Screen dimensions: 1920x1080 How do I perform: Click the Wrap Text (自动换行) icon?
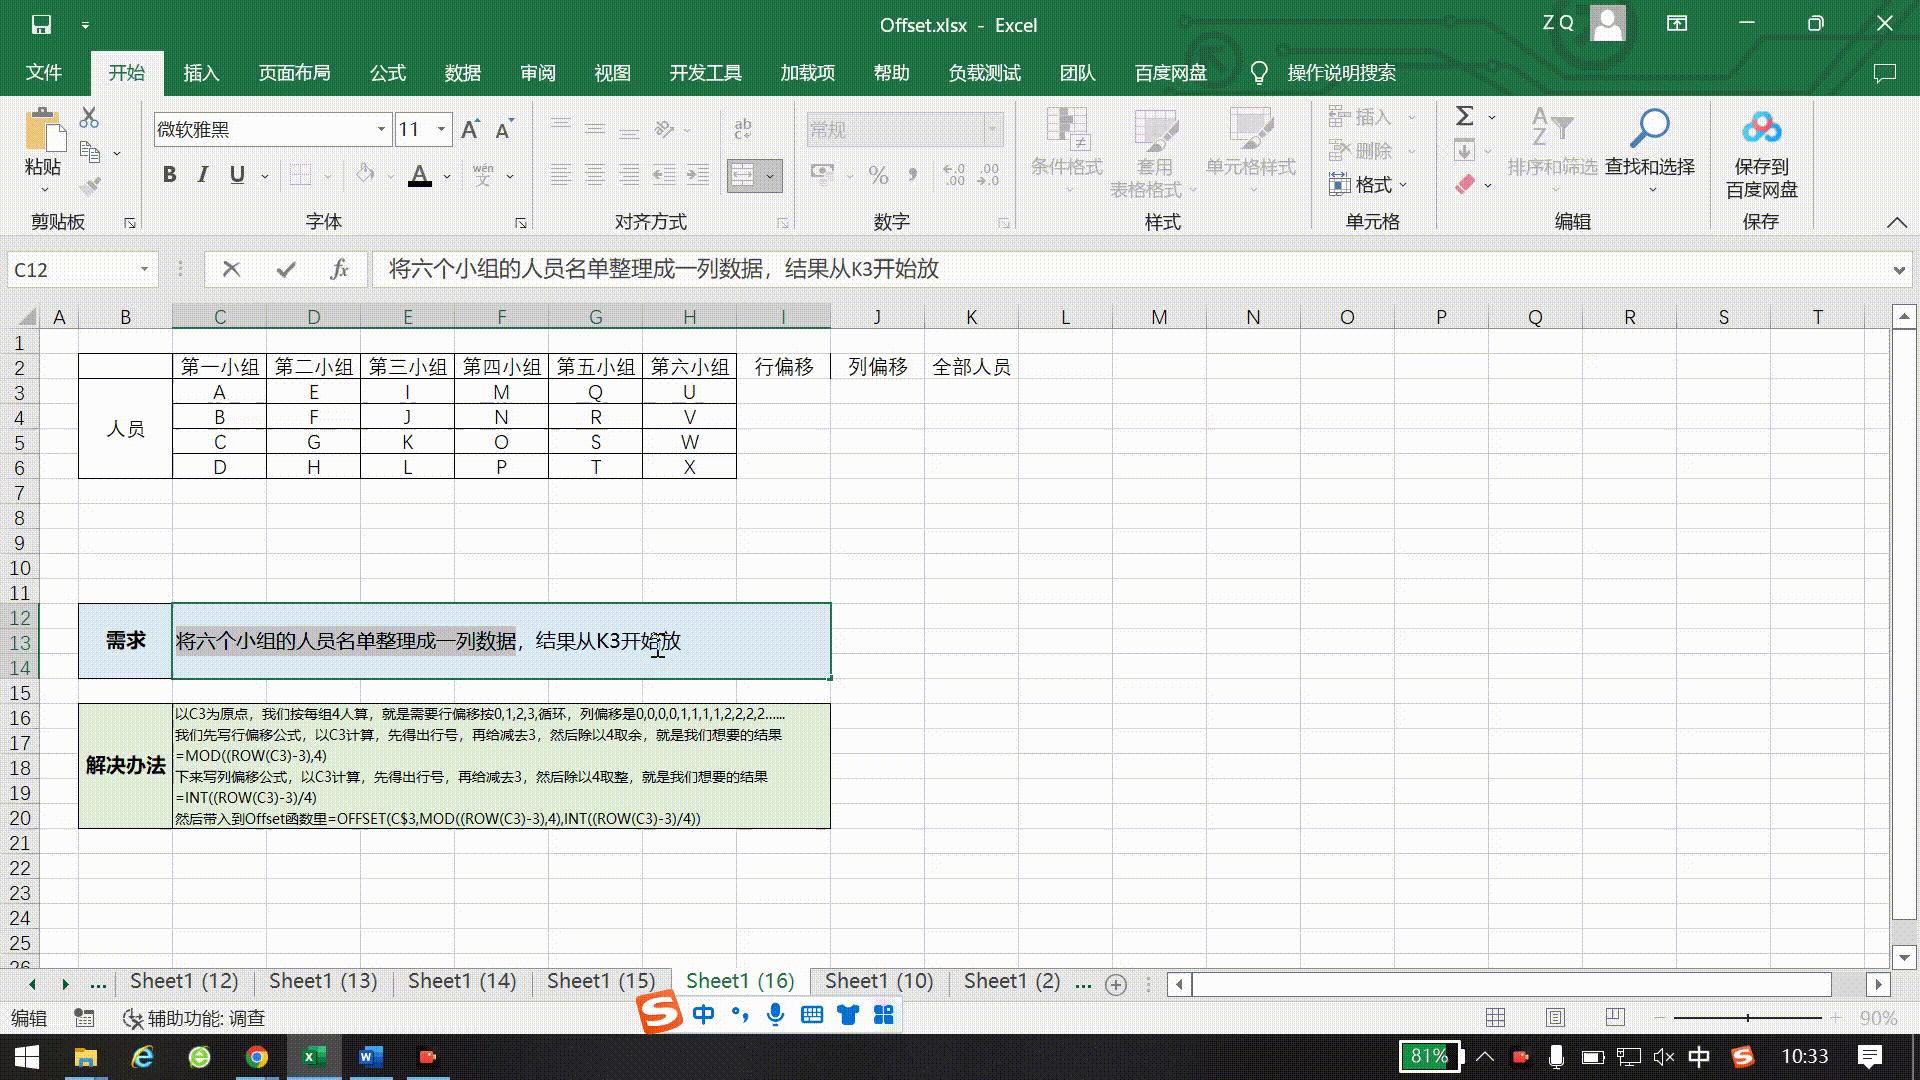(x=741, y=129)
